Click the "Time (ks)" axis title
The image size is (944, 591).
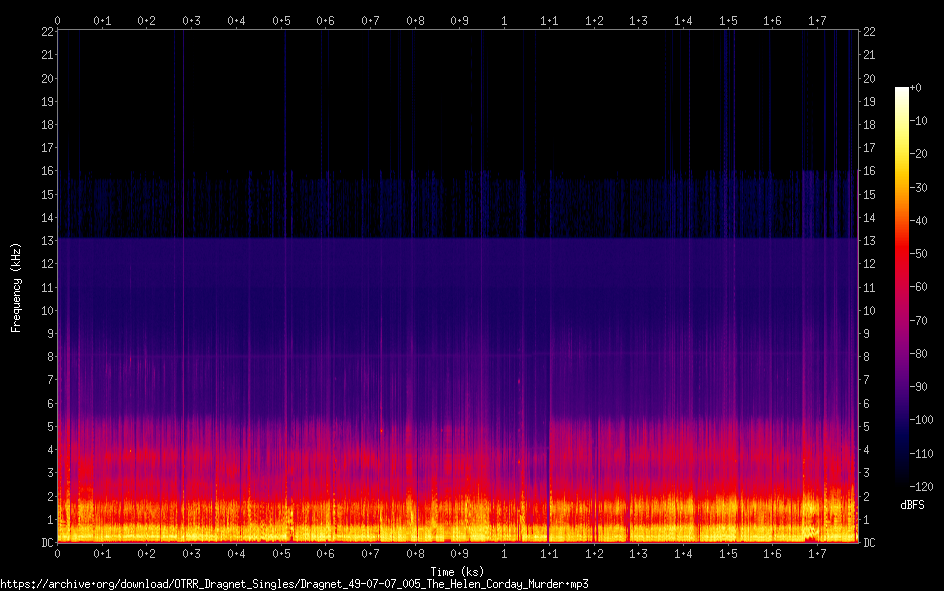click(x=457, y=571)
